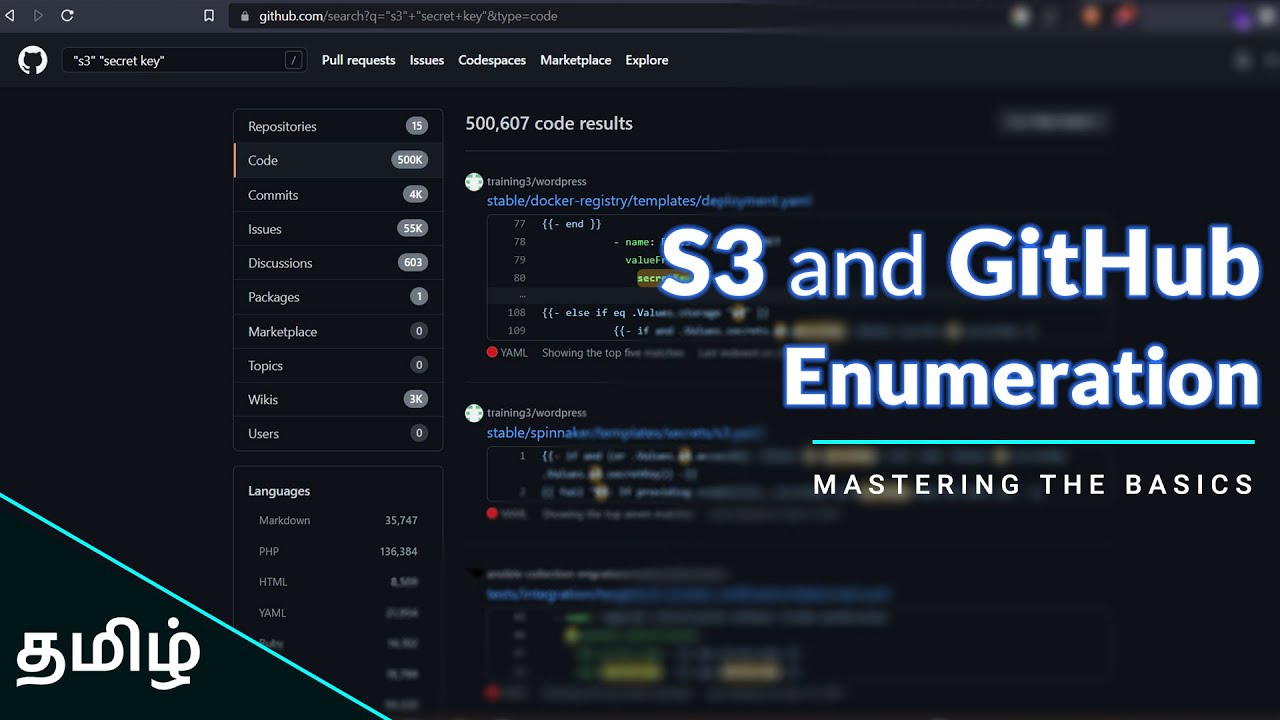Filter results by HTML language
This screenshot has height=720, width=1280.
(338, 581)
